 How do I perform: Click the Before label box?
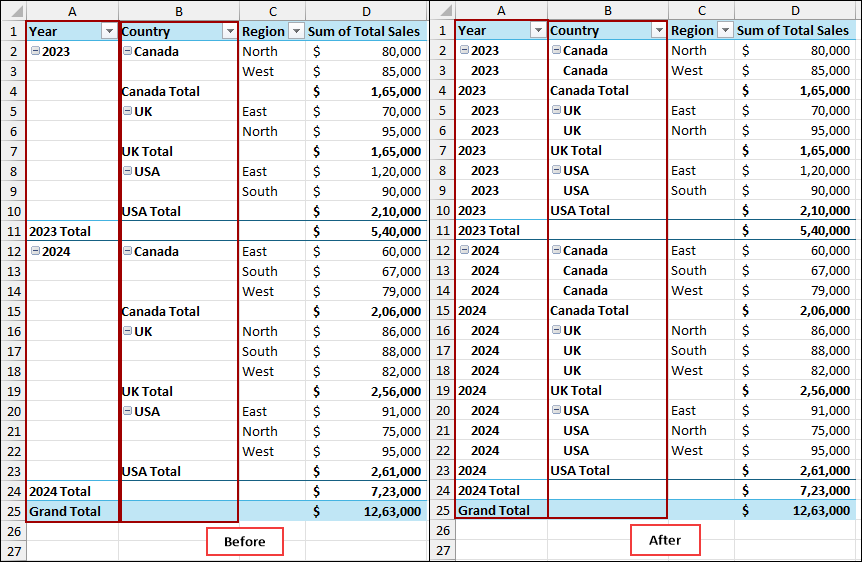pos(244,541)
